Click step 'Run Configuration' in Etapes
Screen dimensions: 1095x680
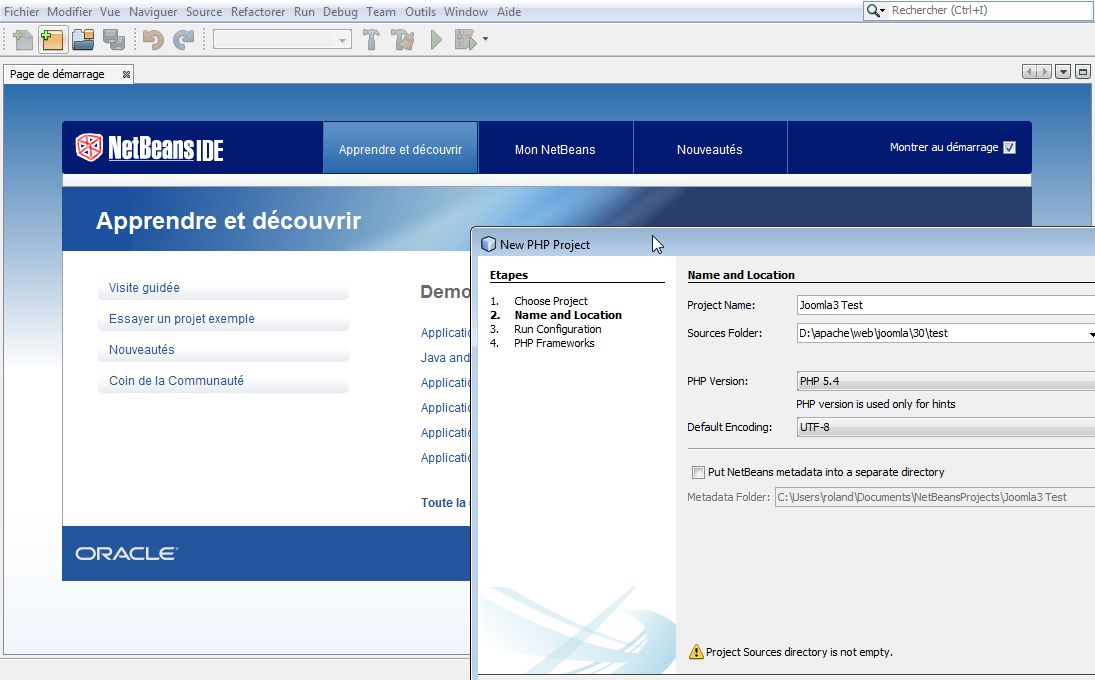click(557, 329)
